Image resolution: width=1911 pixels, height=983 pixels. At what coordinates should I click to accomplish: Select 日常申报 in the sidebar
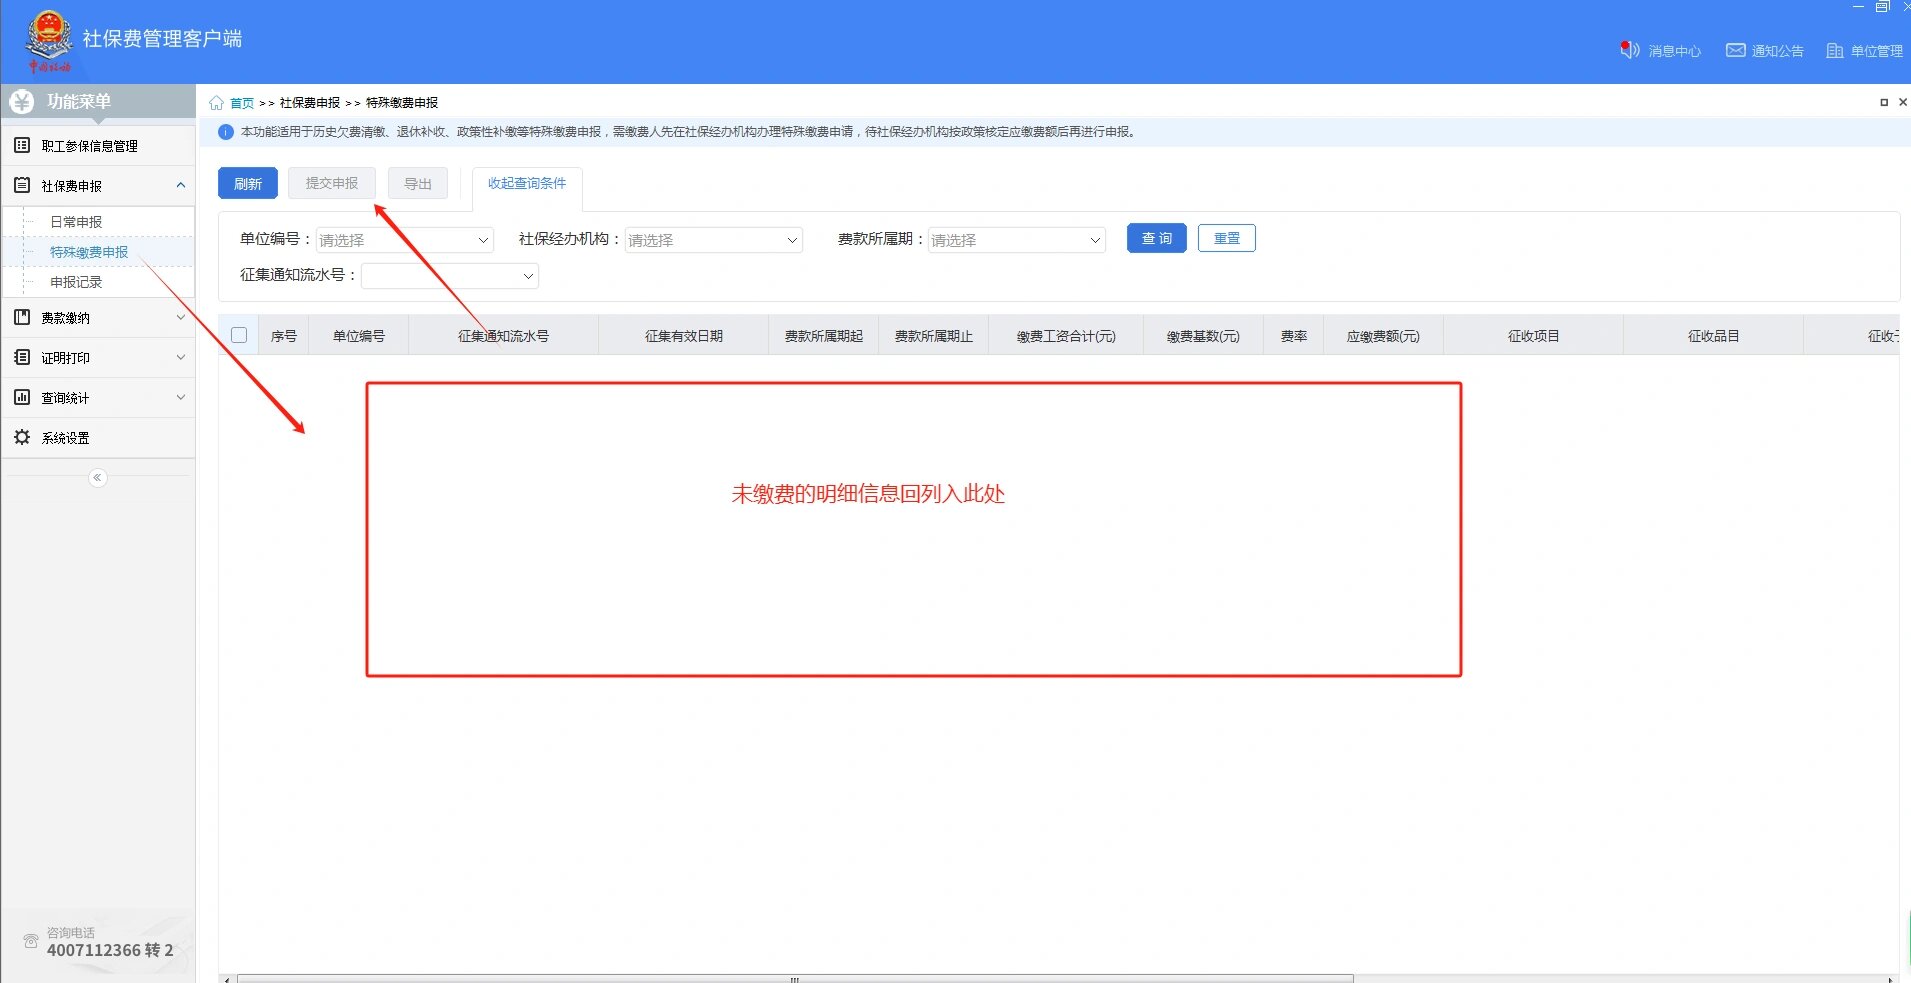point(76,222)
